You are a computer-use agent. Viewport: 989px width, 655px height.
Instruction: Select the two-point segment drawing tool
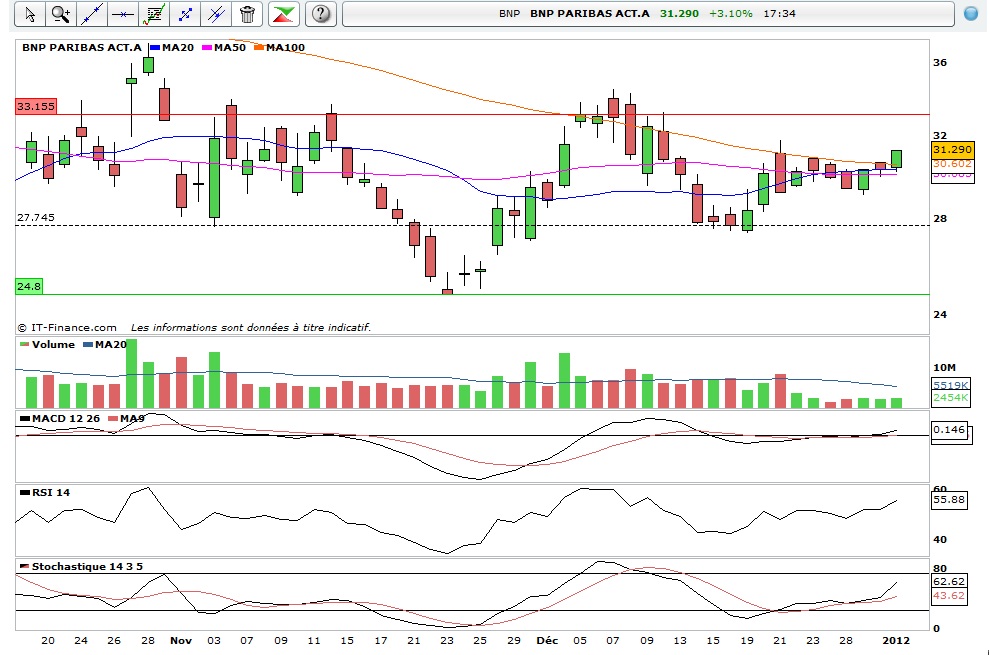[x=185, y=14]
